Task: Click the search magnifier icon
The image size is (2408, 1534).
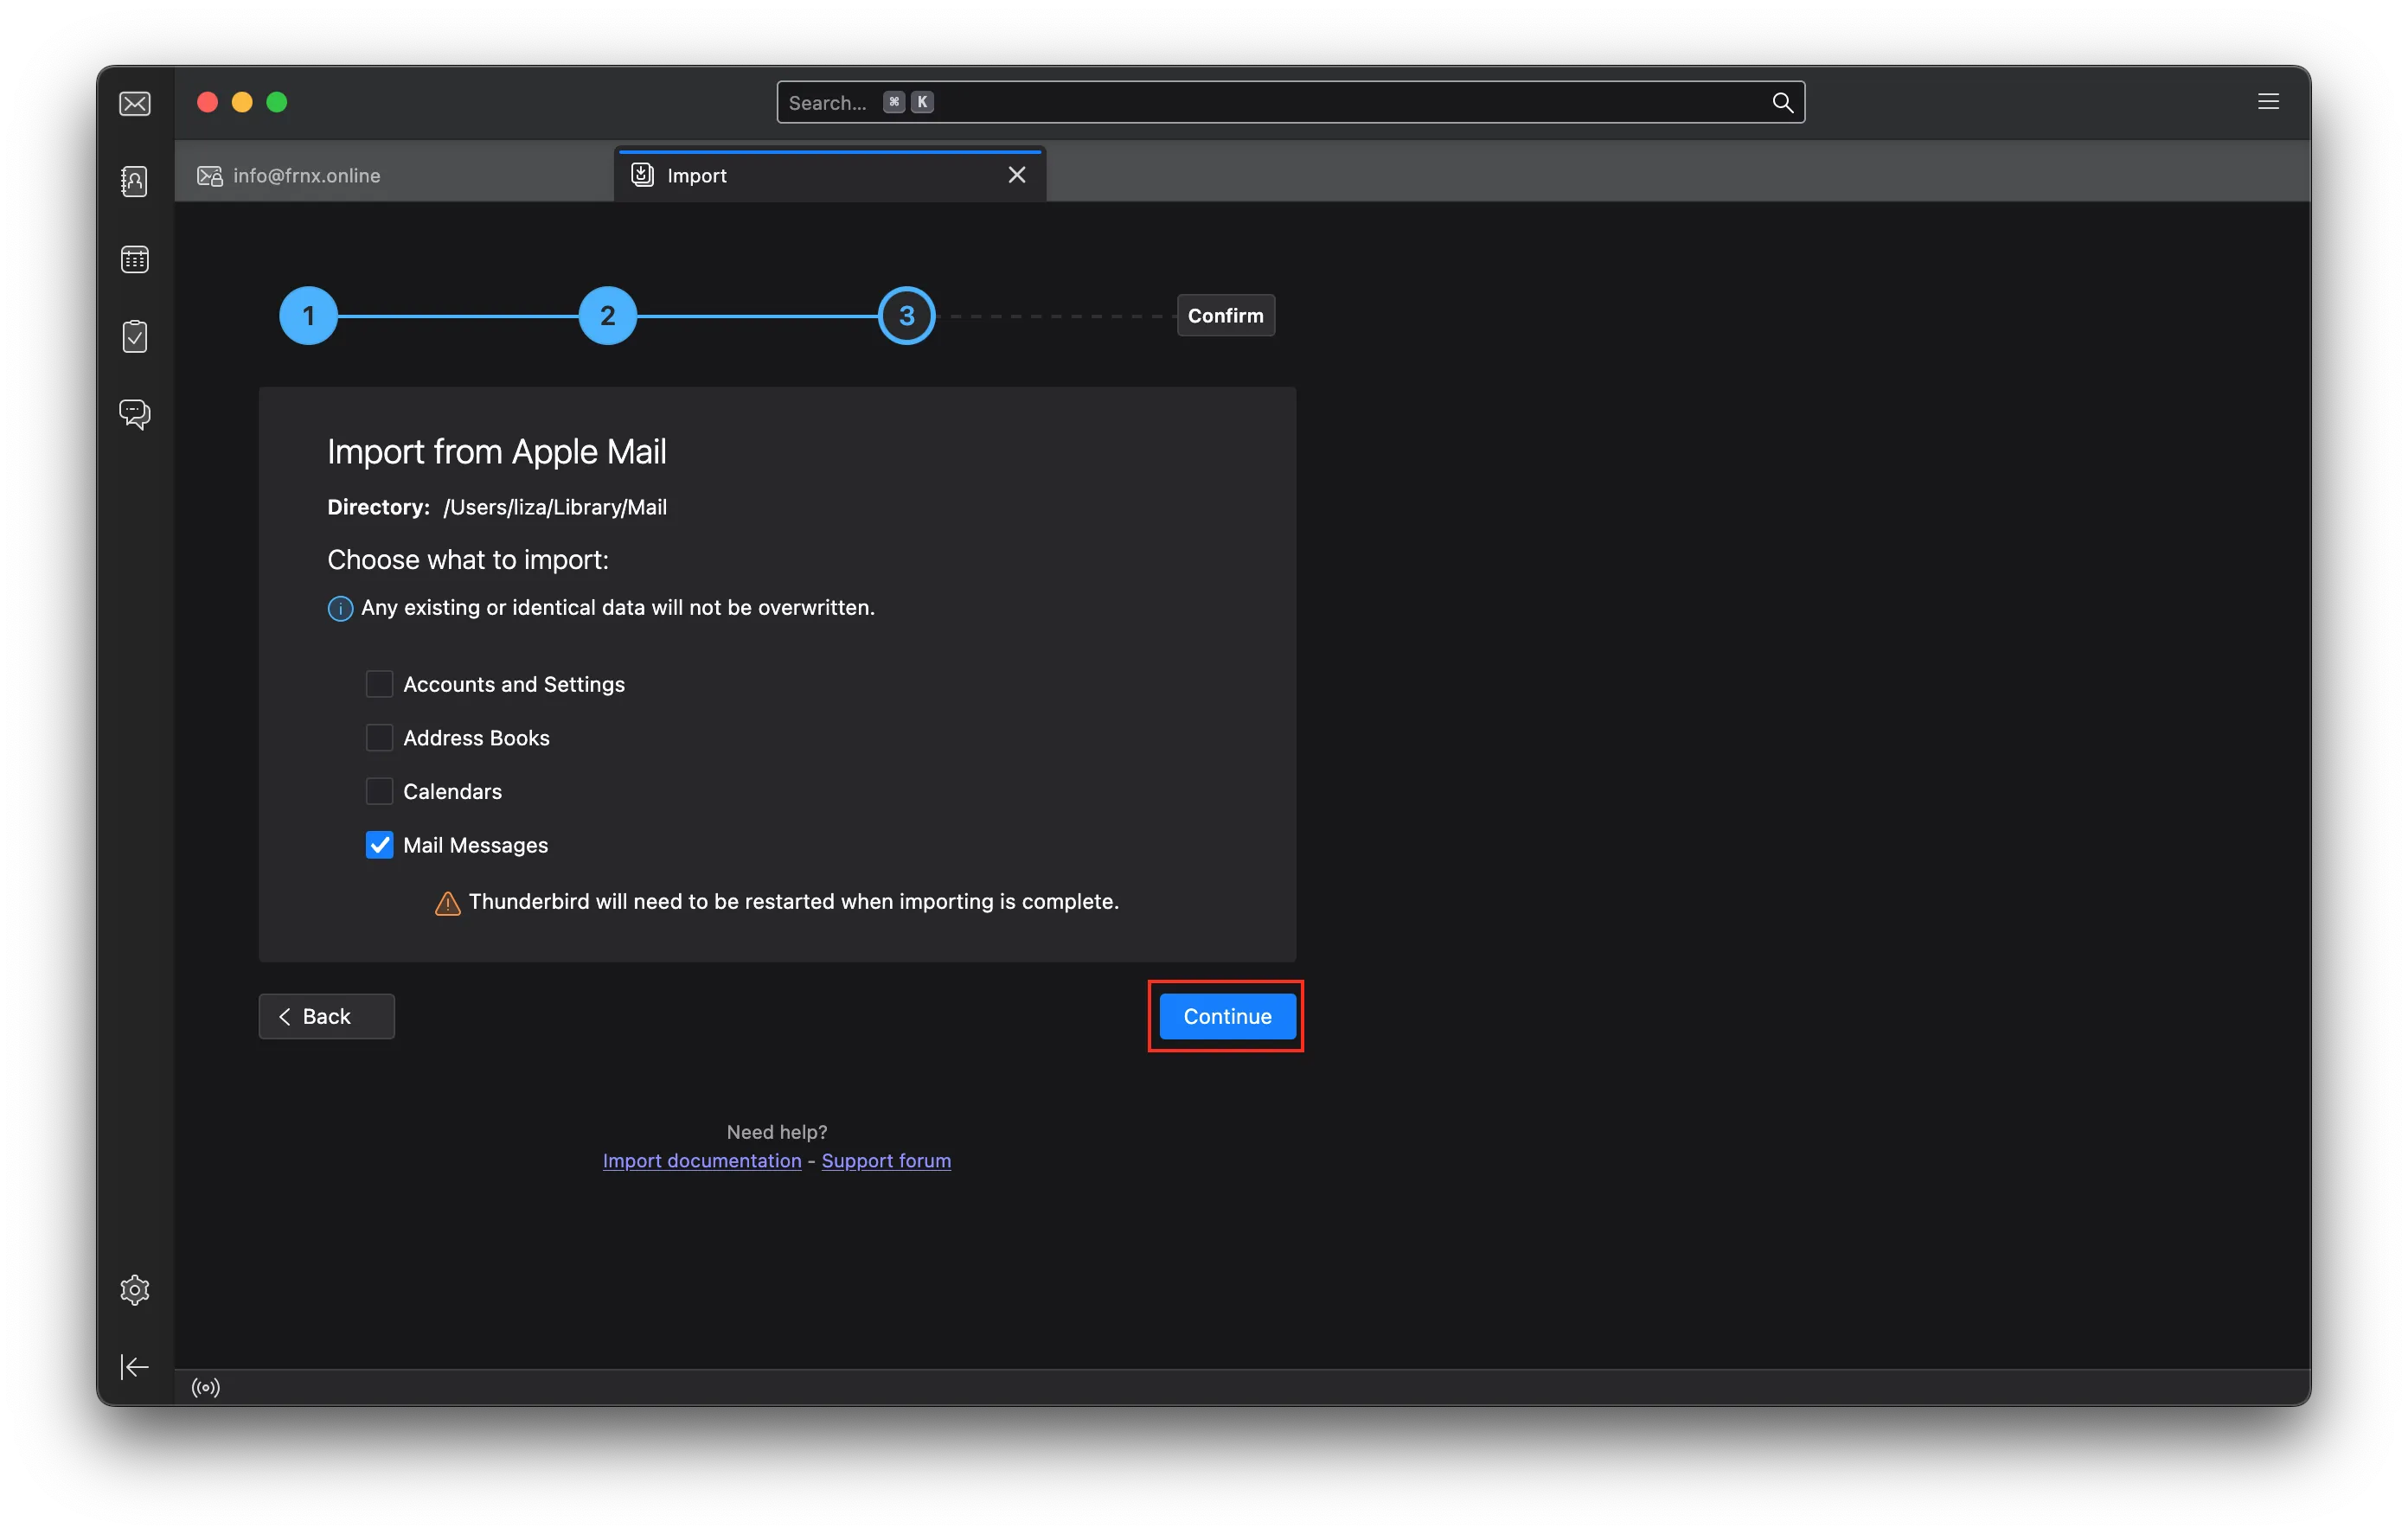Action: [1782, 102]
